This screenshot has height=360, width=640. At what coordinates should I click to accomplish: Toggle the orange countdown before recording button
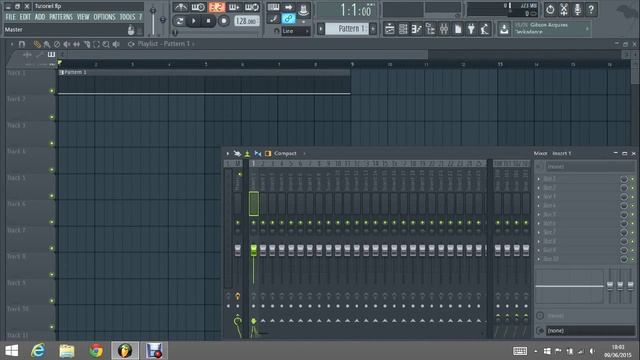point(216,7)
